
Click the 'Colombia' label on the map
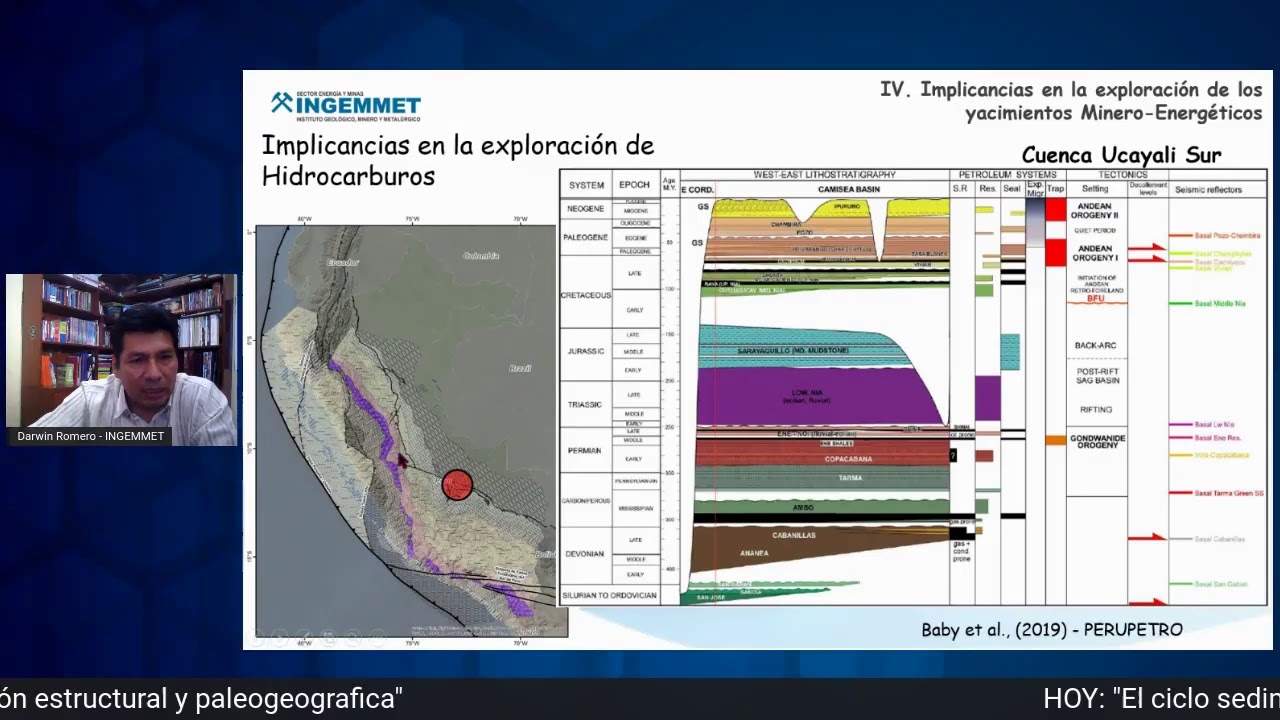481,256
